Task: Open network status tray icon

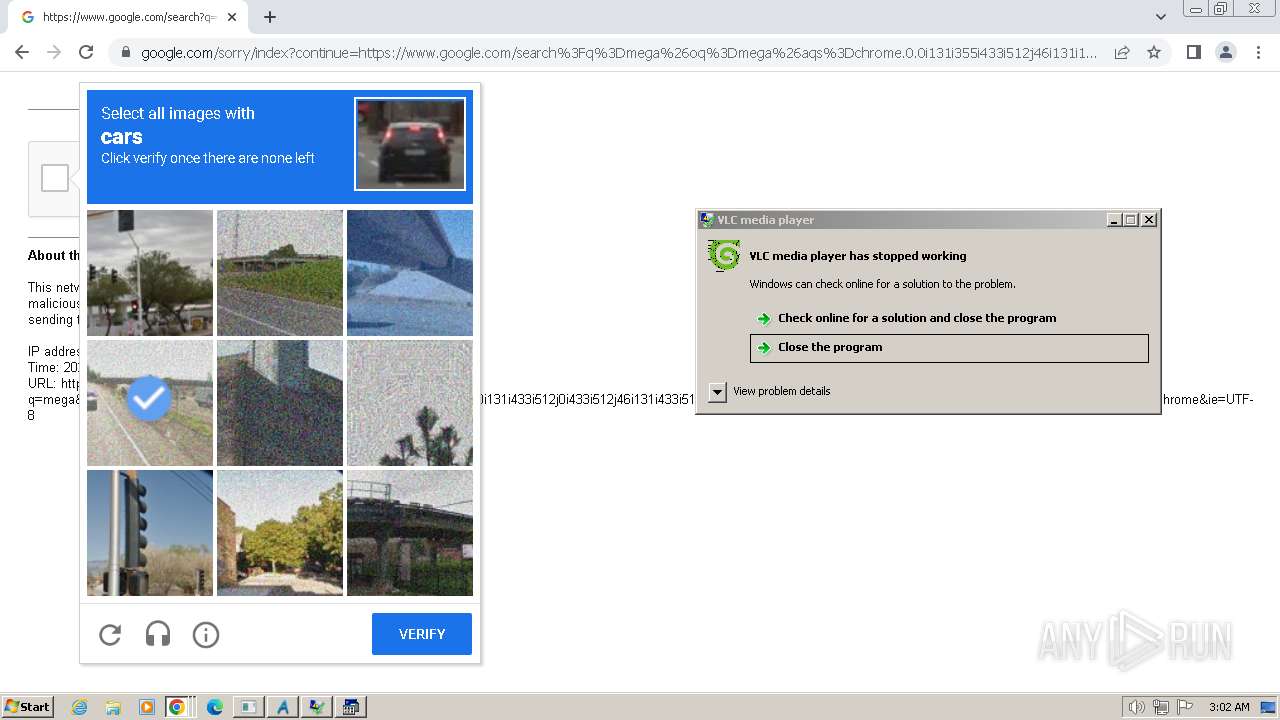Action: tap(1160, 707)
